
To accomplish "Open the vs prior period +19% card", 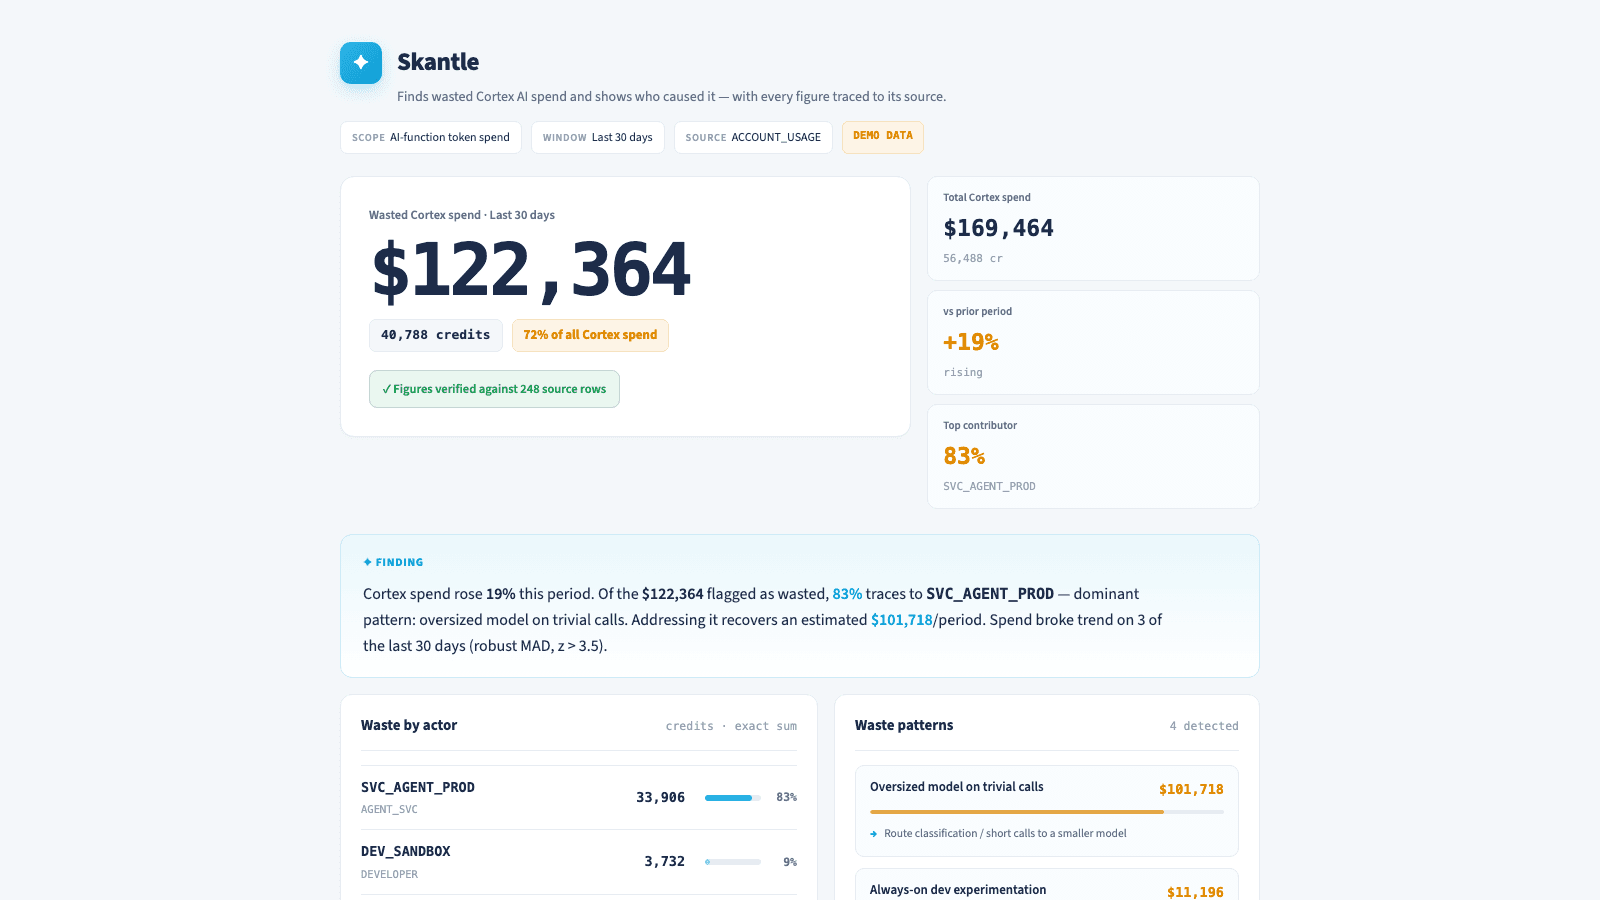I will tap(1093, 343).
